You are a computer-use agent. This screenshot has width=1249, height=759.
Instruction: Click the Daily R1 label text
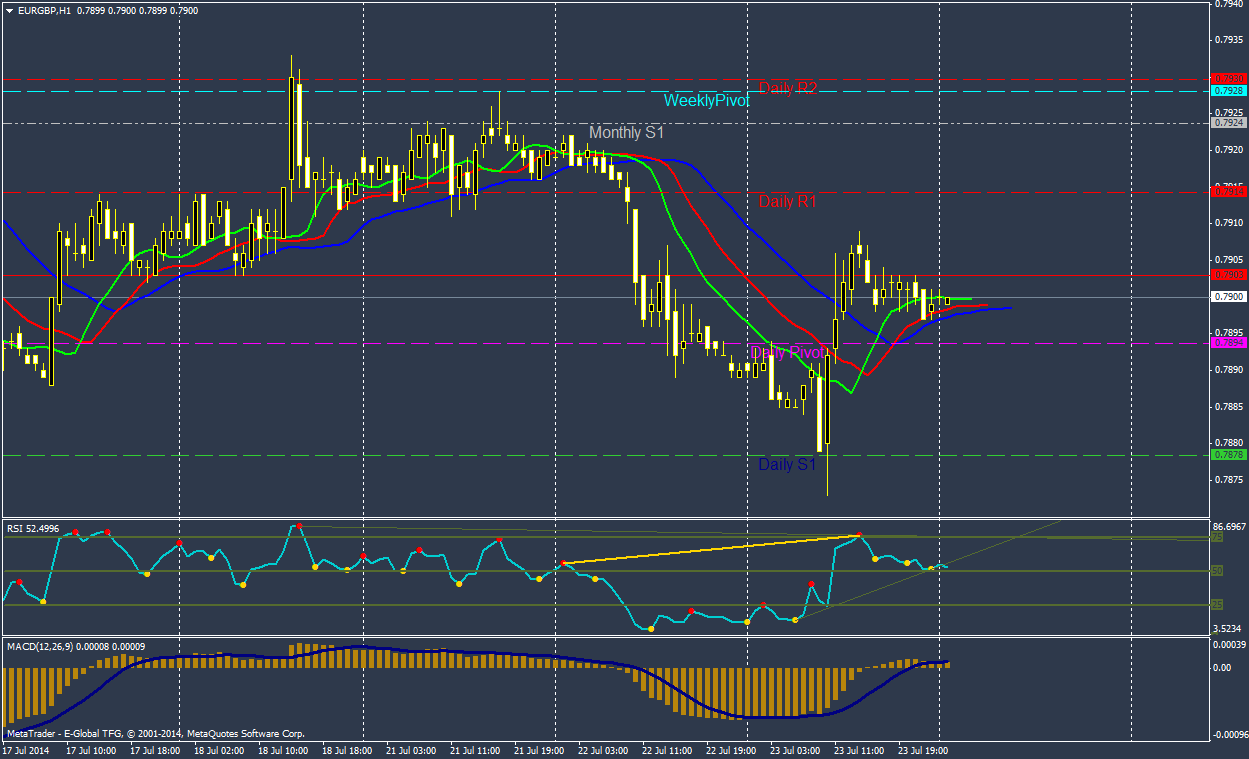click(787, 202)
